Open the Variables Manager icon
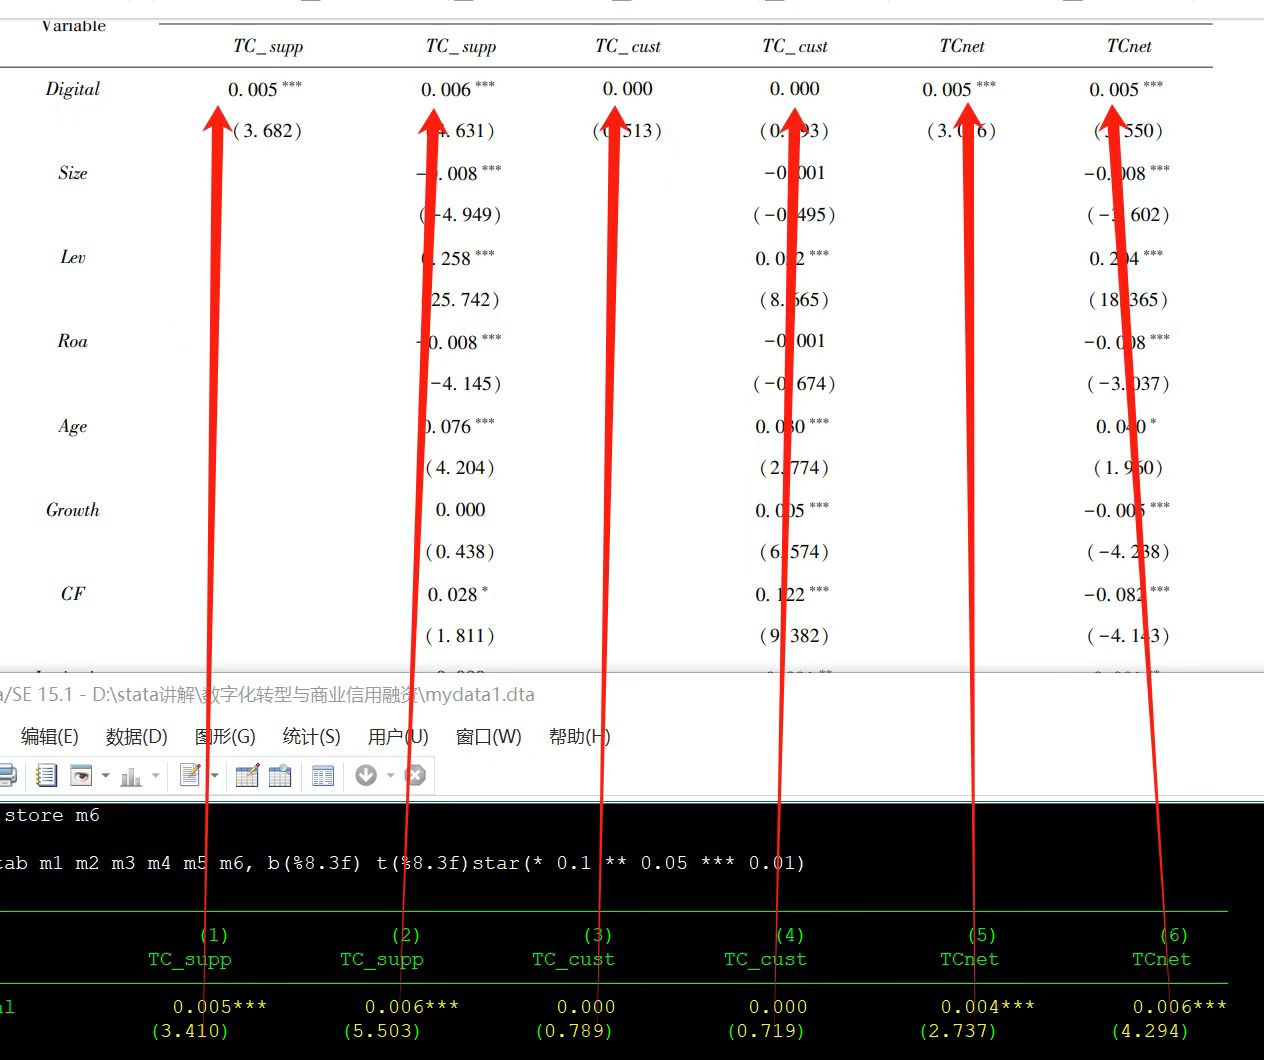The width and height of the screenshot is (1264, 1060). coord(323,775)
